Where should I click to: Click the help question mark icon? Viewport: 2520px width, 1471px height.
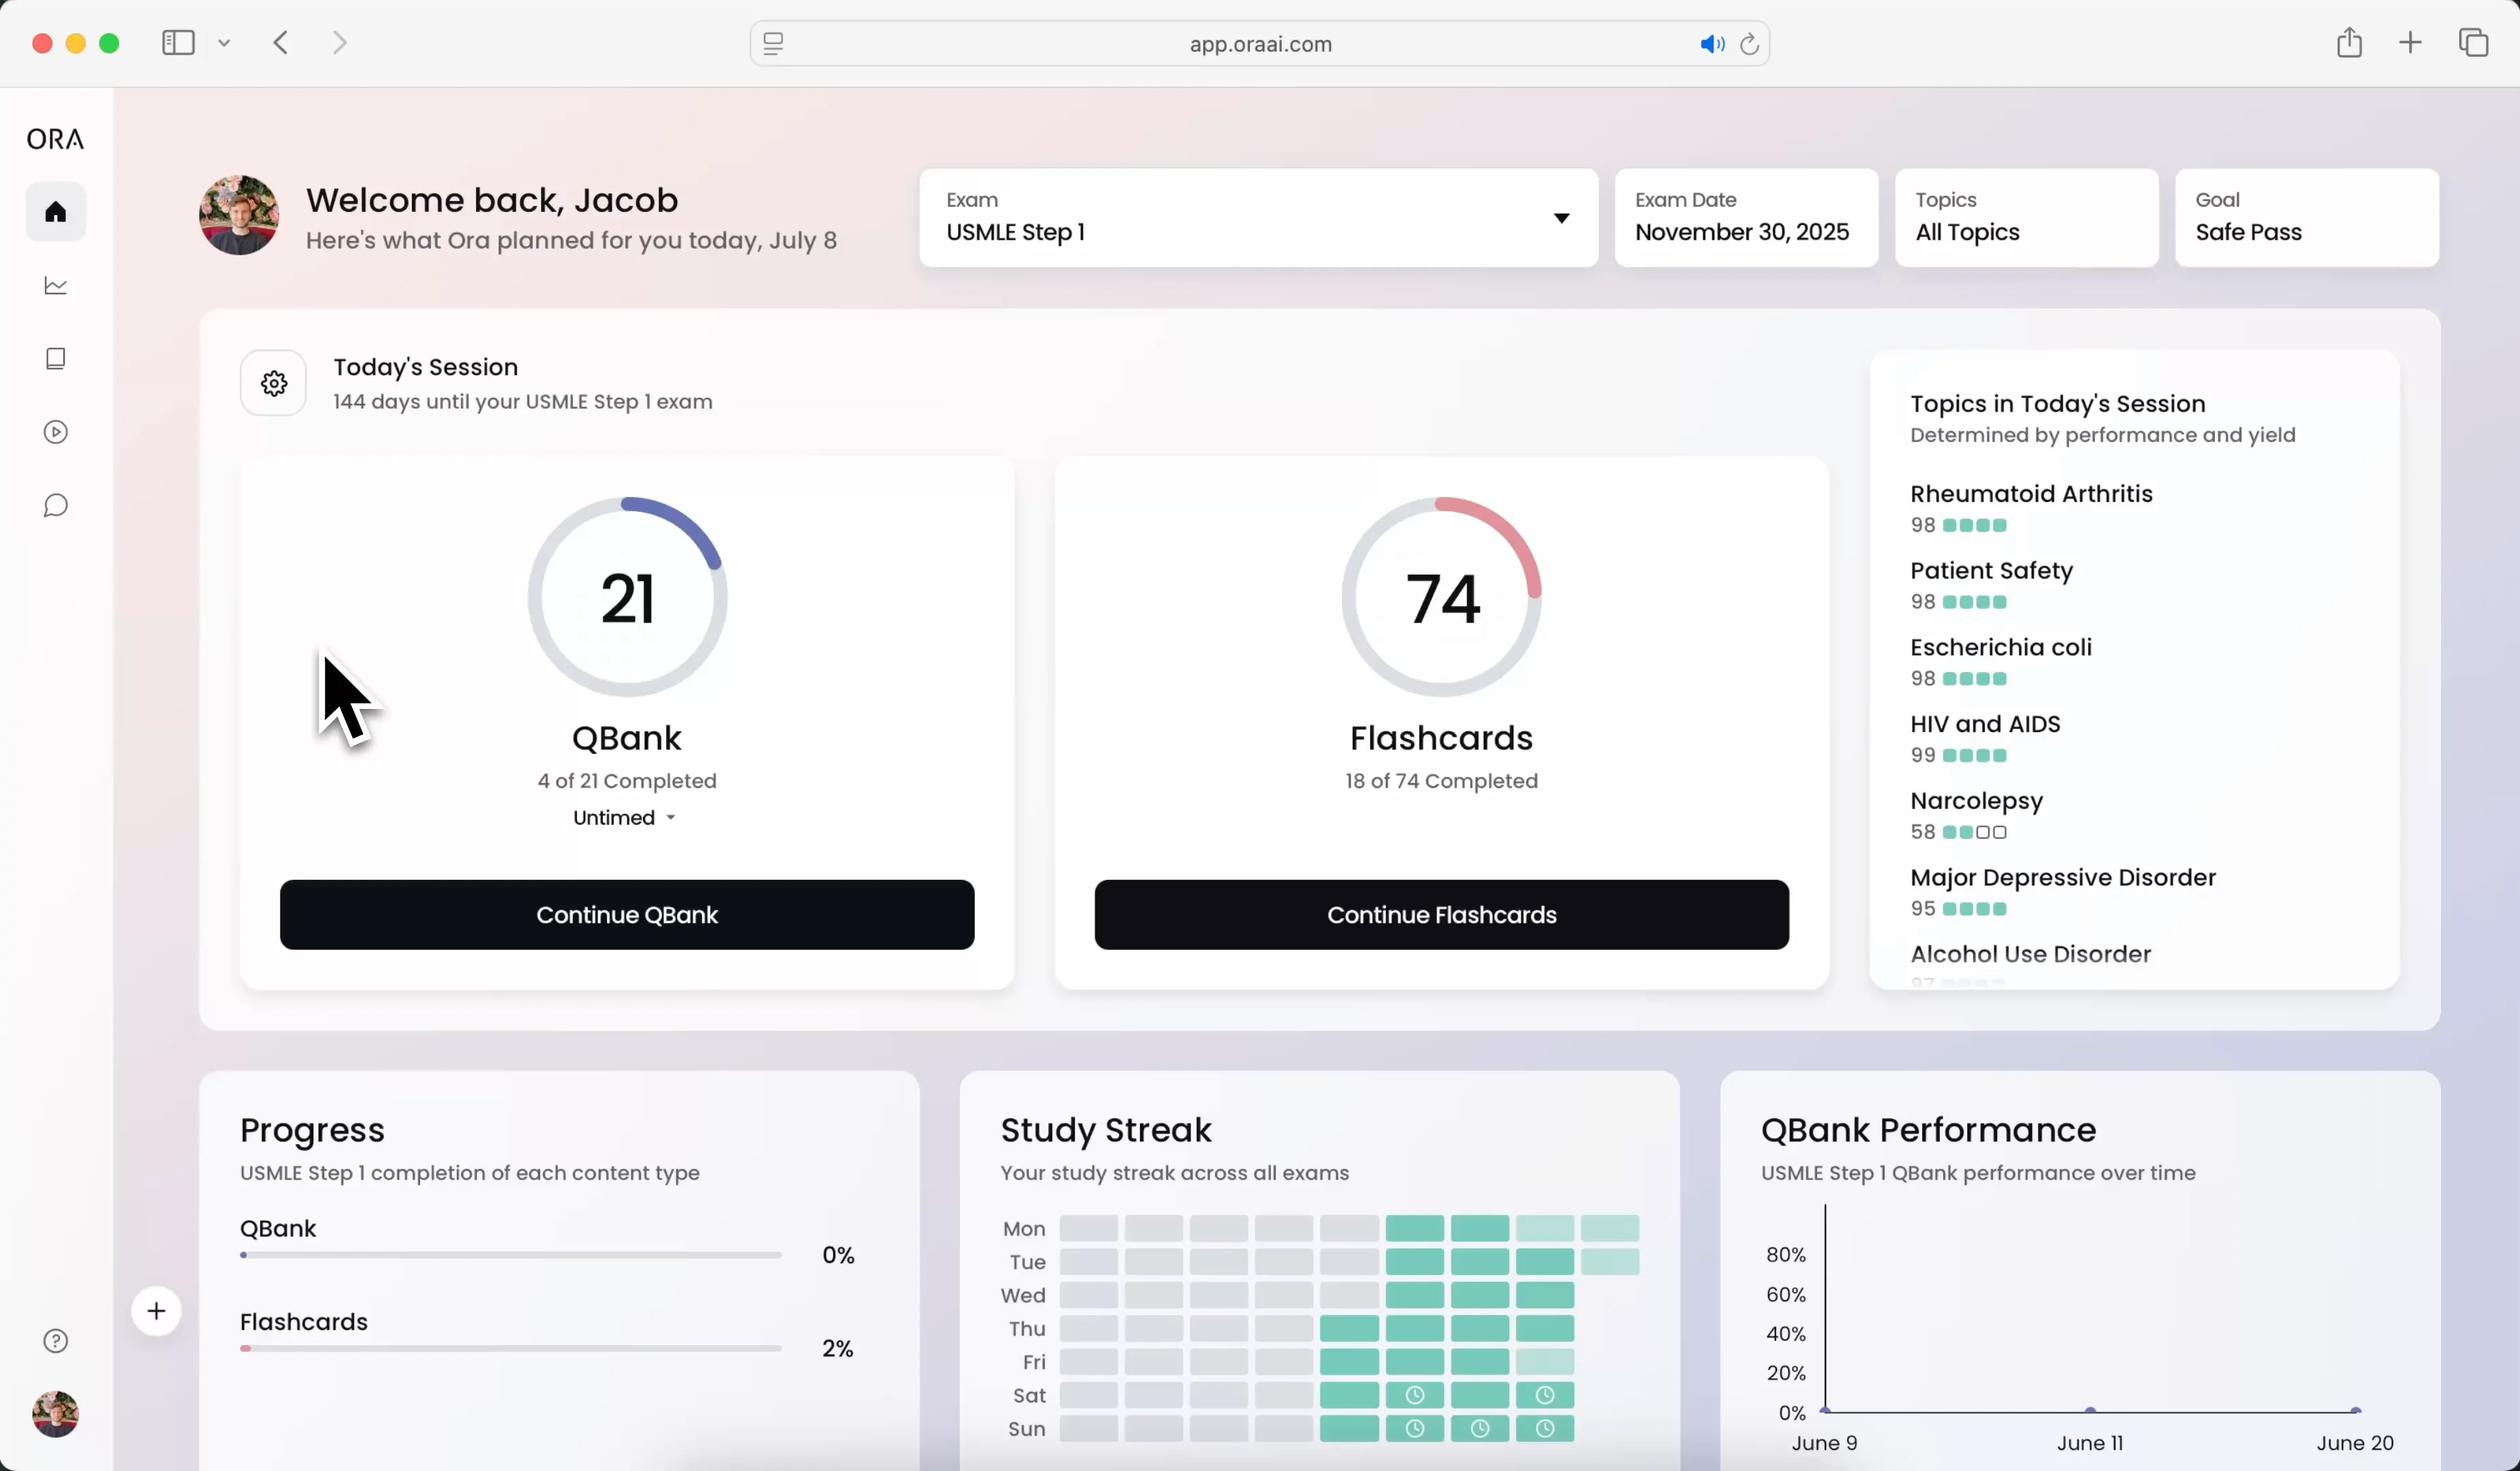coord(56,1341)
